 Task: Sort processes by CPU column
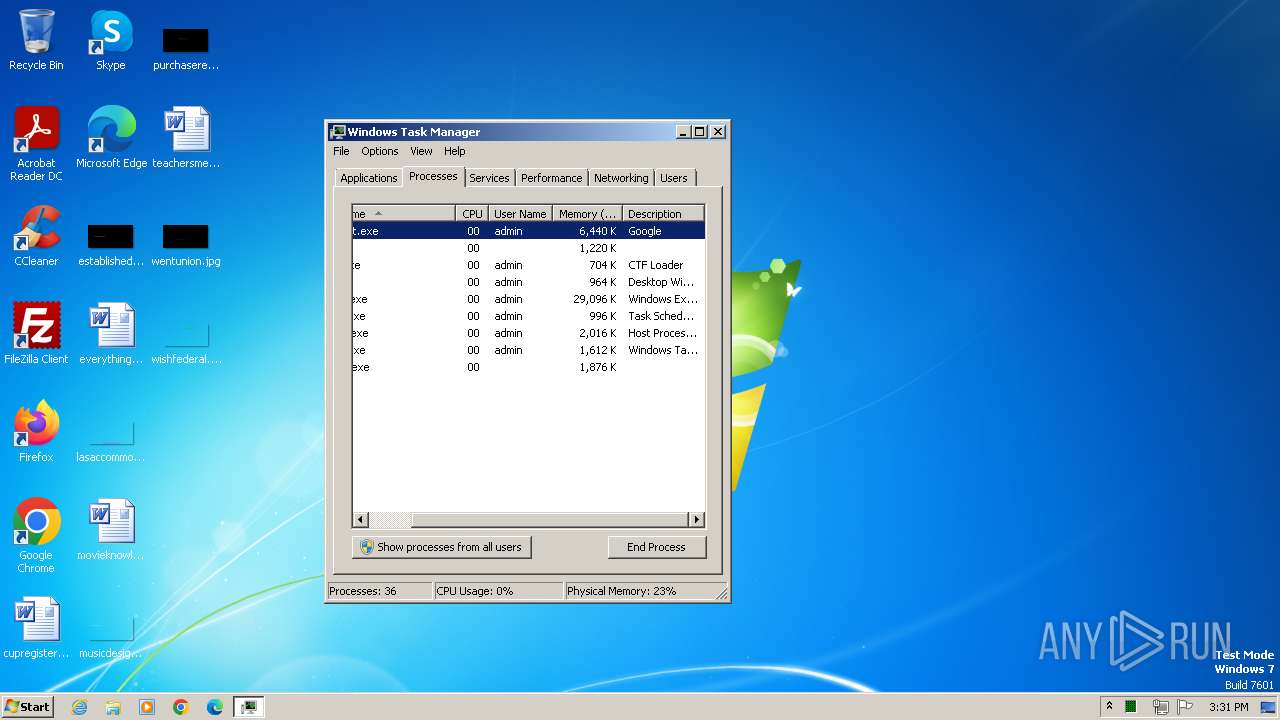pos(472,213)
